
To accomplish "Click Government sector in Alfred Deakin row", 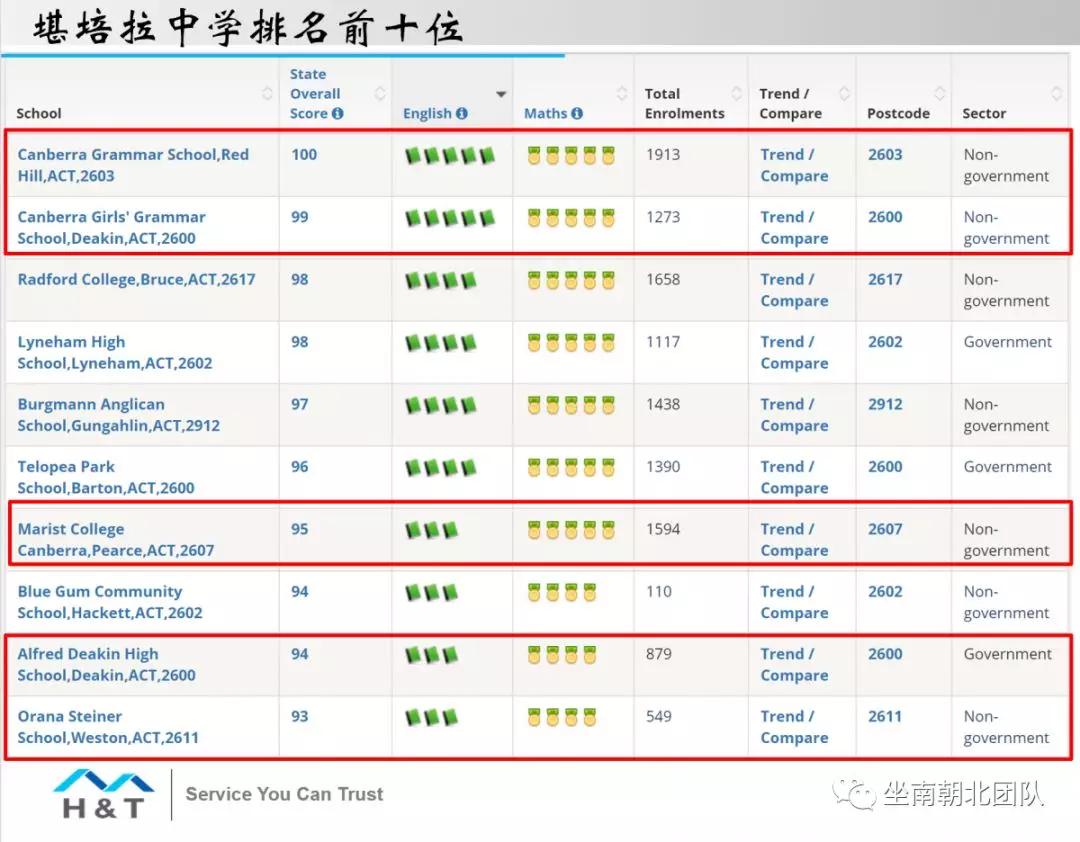I will pos(1008,655).
